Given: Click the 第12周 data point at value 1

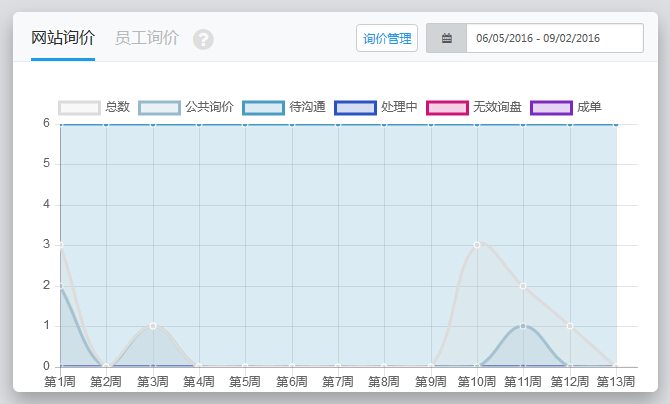Looking at the screenshot, I should coord(570,325).
